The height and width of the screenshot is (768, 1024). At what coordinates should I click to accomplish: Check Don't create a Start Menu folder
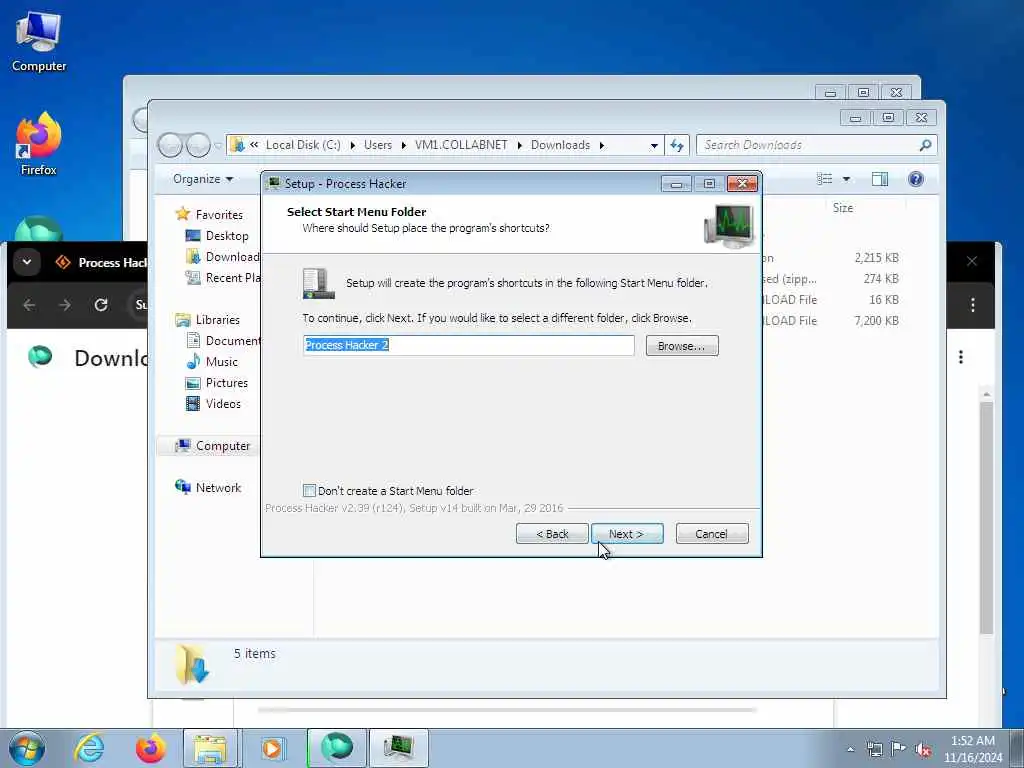310,490
